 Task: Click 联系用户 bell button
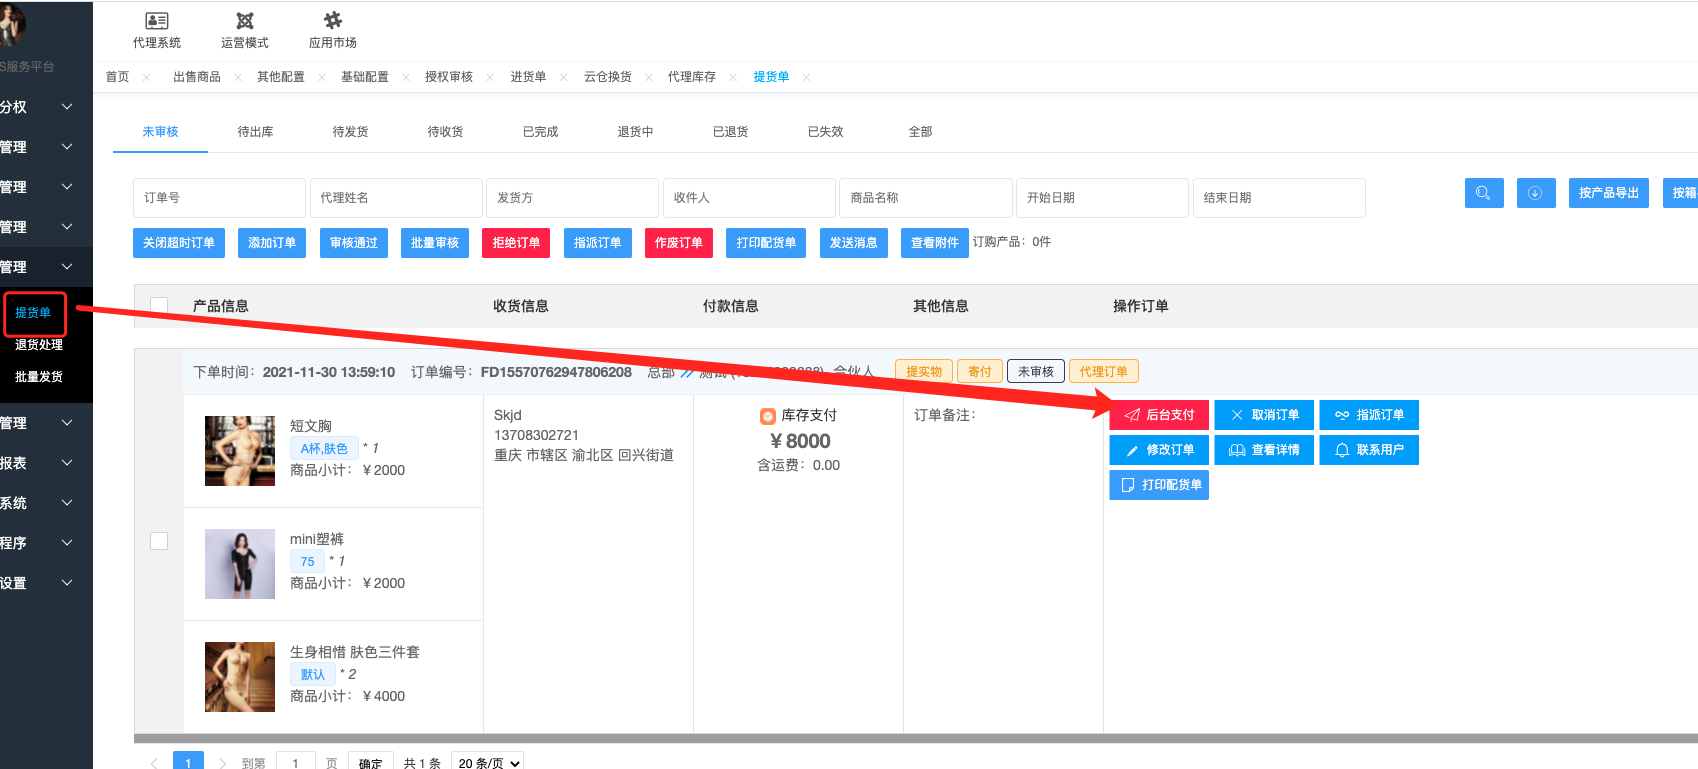click(1369, 450)
